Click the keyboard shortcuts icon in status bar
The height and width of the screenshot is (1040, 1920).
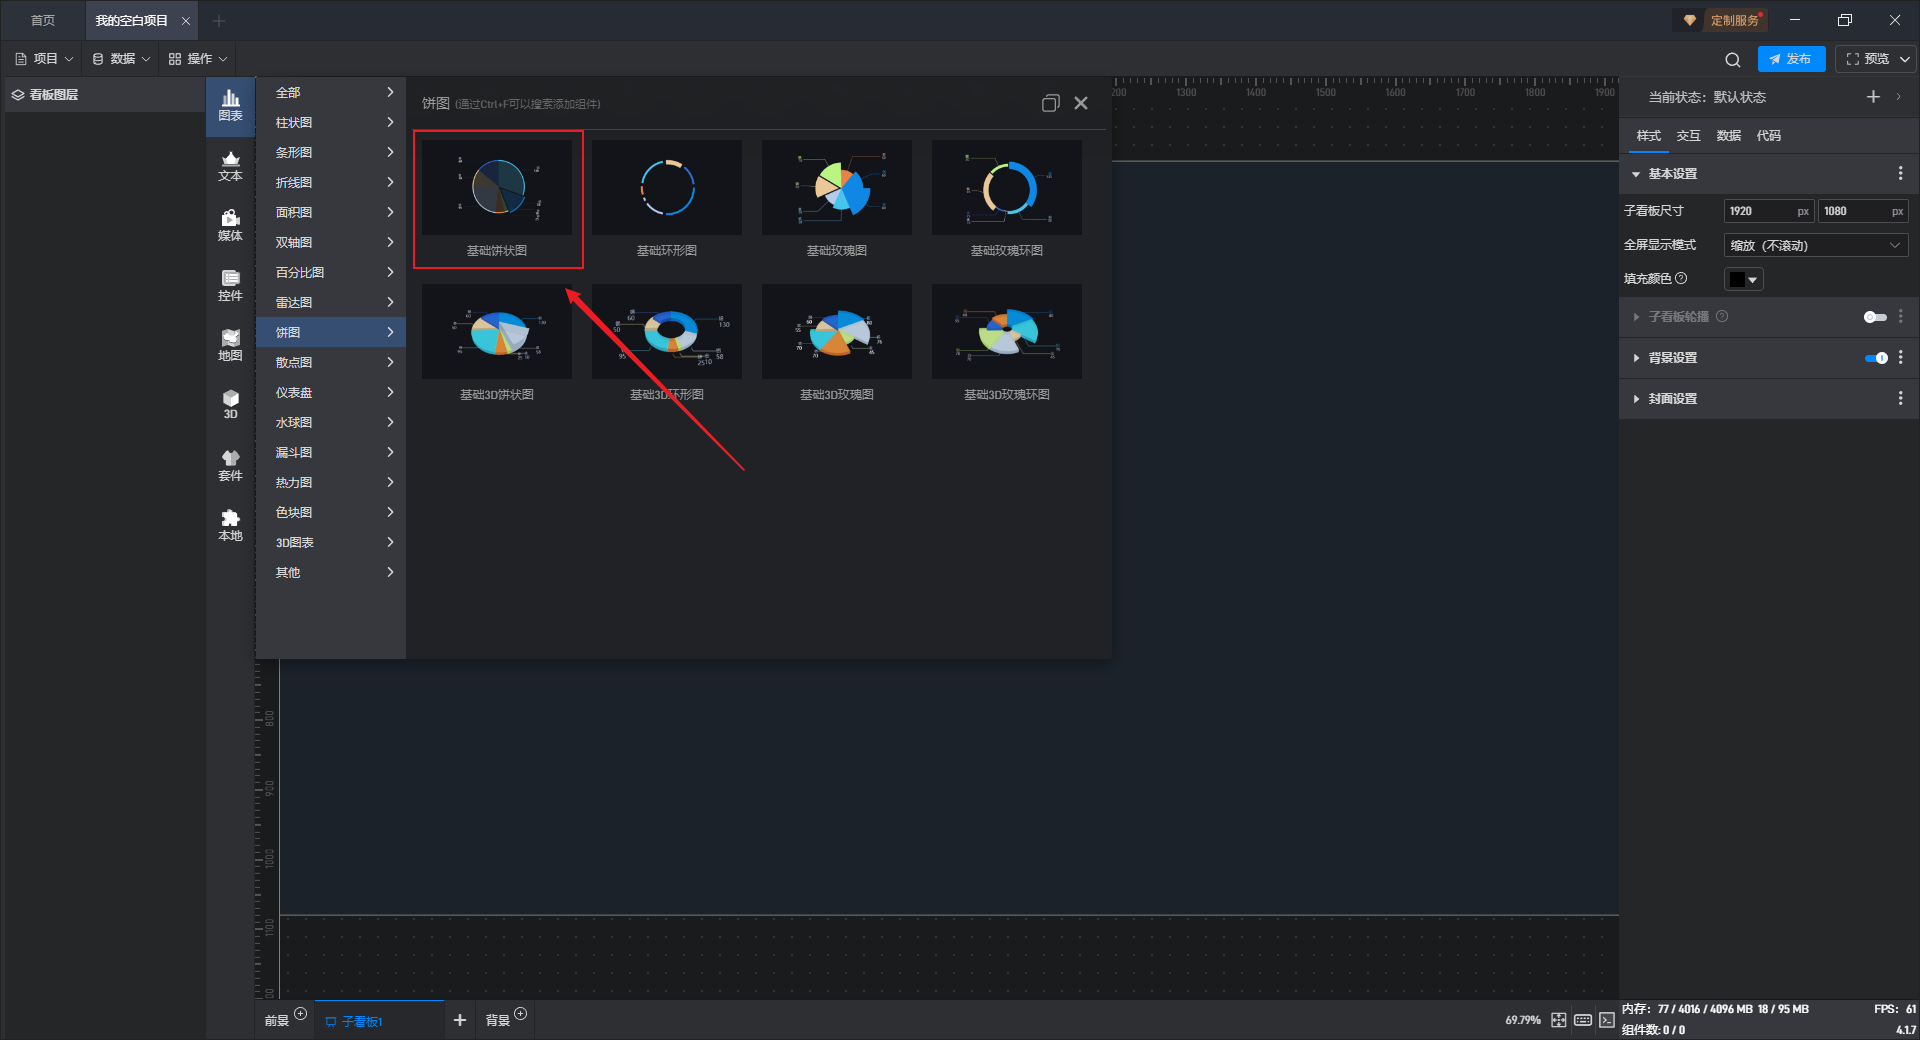point(1583,1020)
